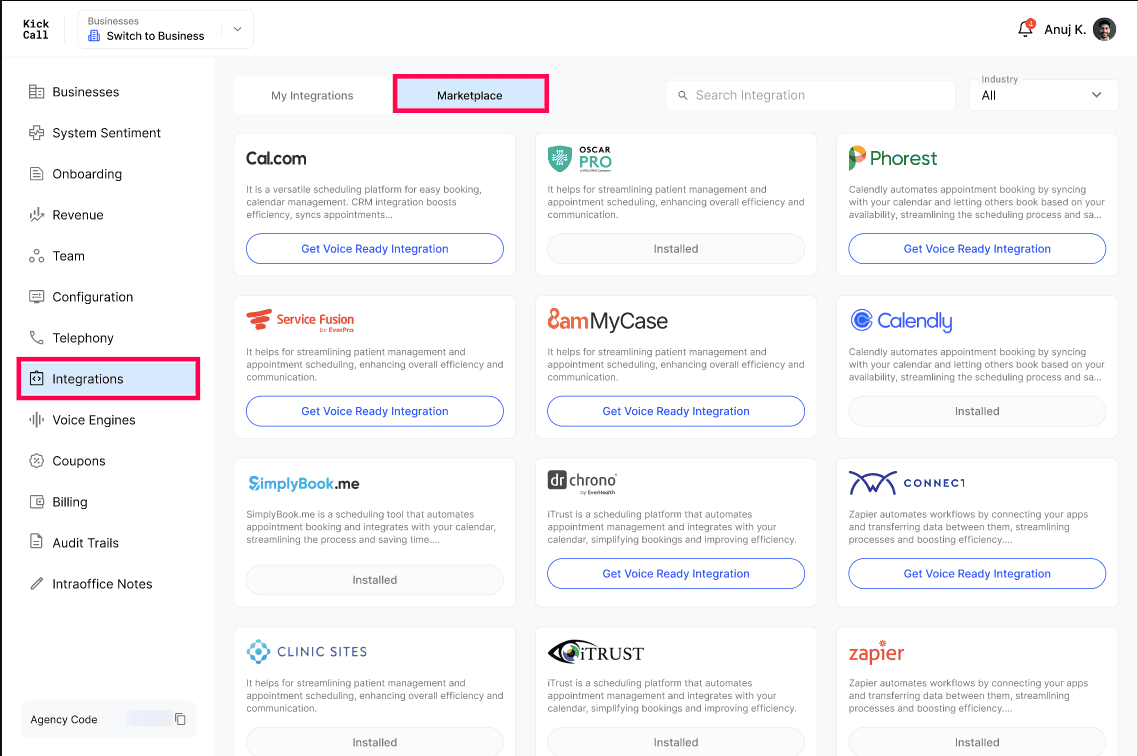Image resolution: width=1138 pixels, height=756 pixels.
Task: Click the Zapier logo
Action: (x=877, y=652)
